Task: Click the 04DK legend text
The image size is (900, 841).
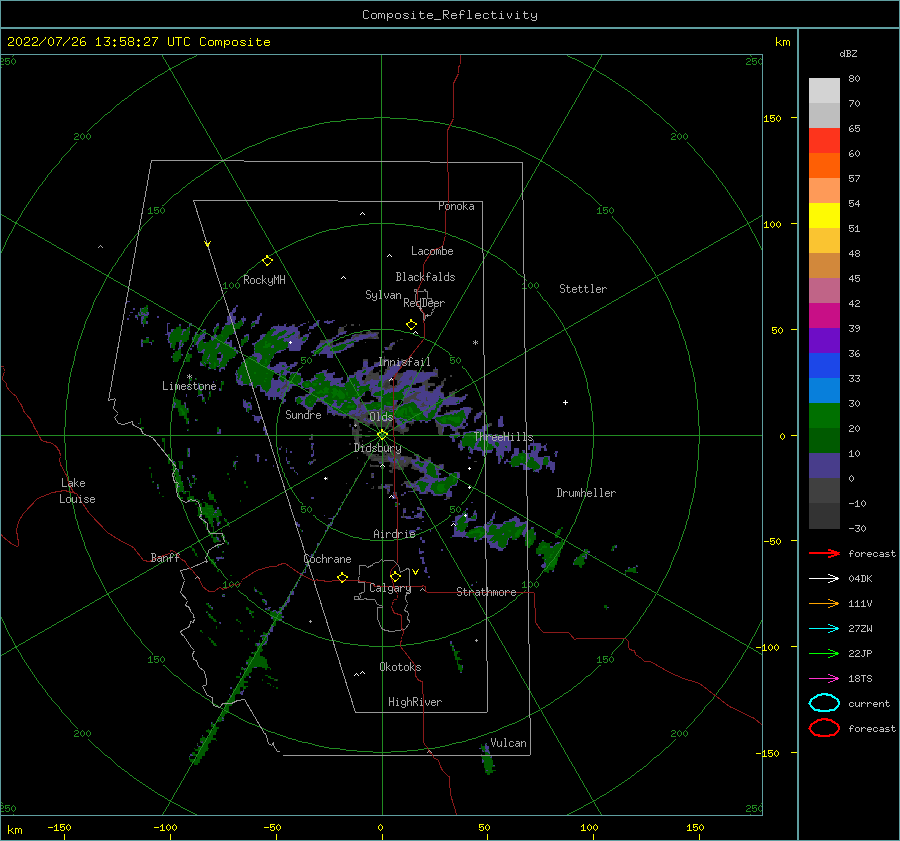Action: click(x=860, y=579)
